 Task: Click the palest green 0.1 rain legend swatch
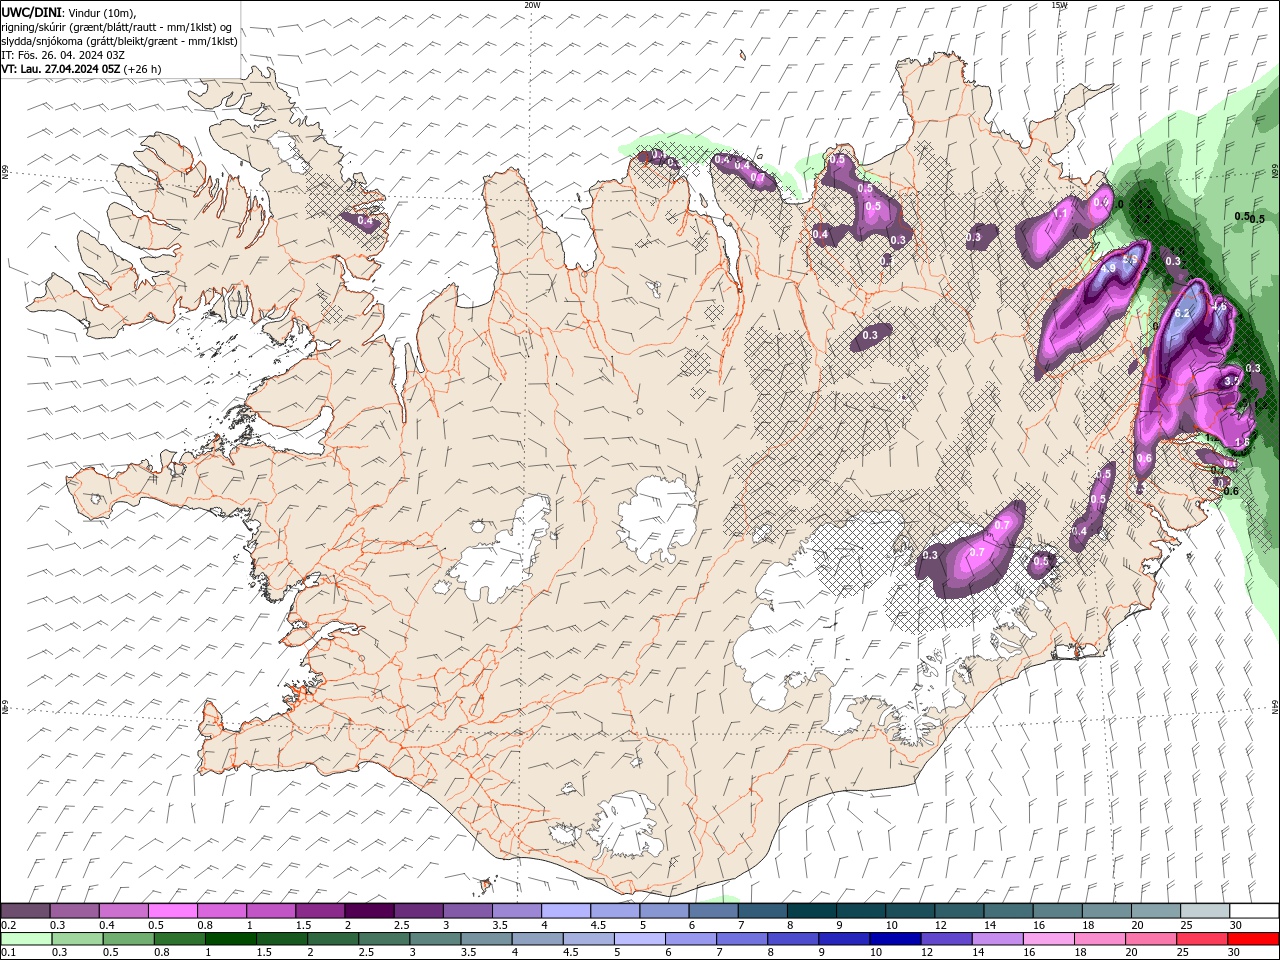pyautogui.click(x=26, y=939)
